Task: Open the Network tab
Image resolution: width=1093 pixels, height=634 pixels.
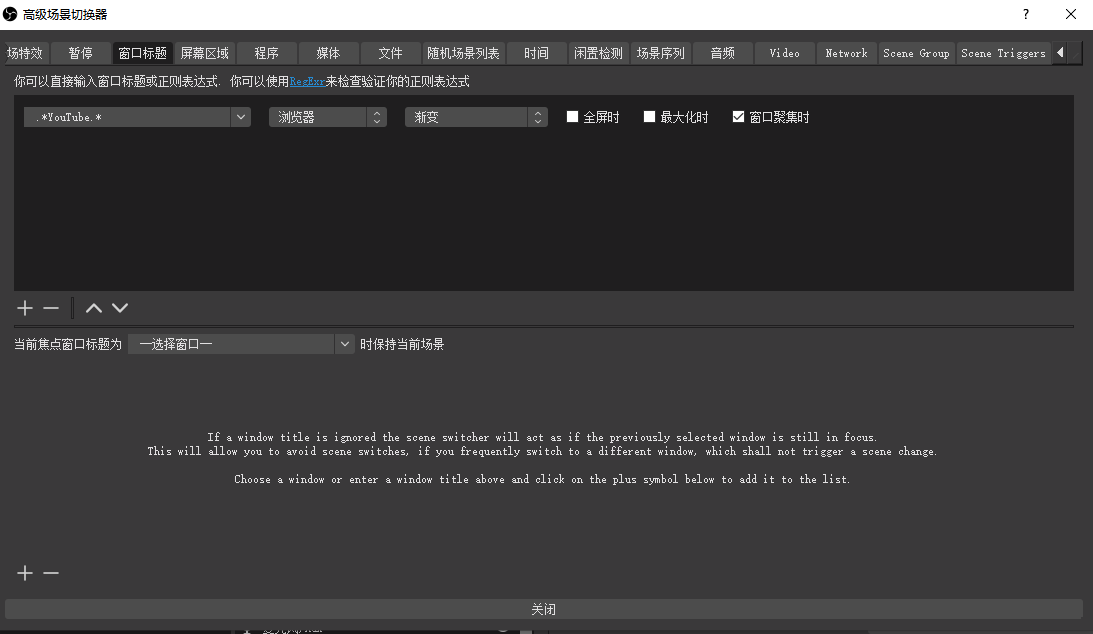Action: (847, 53)
